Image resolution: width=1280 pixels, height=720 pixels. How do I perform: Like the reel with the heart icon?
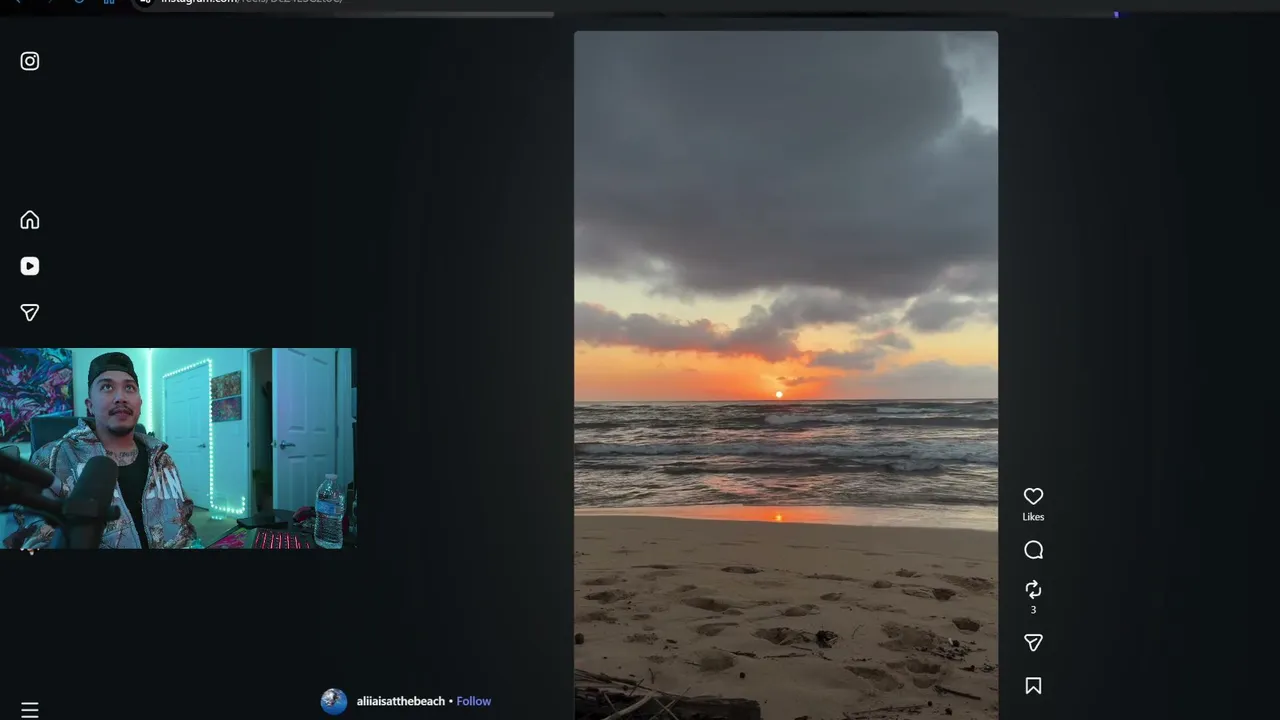1033,497
